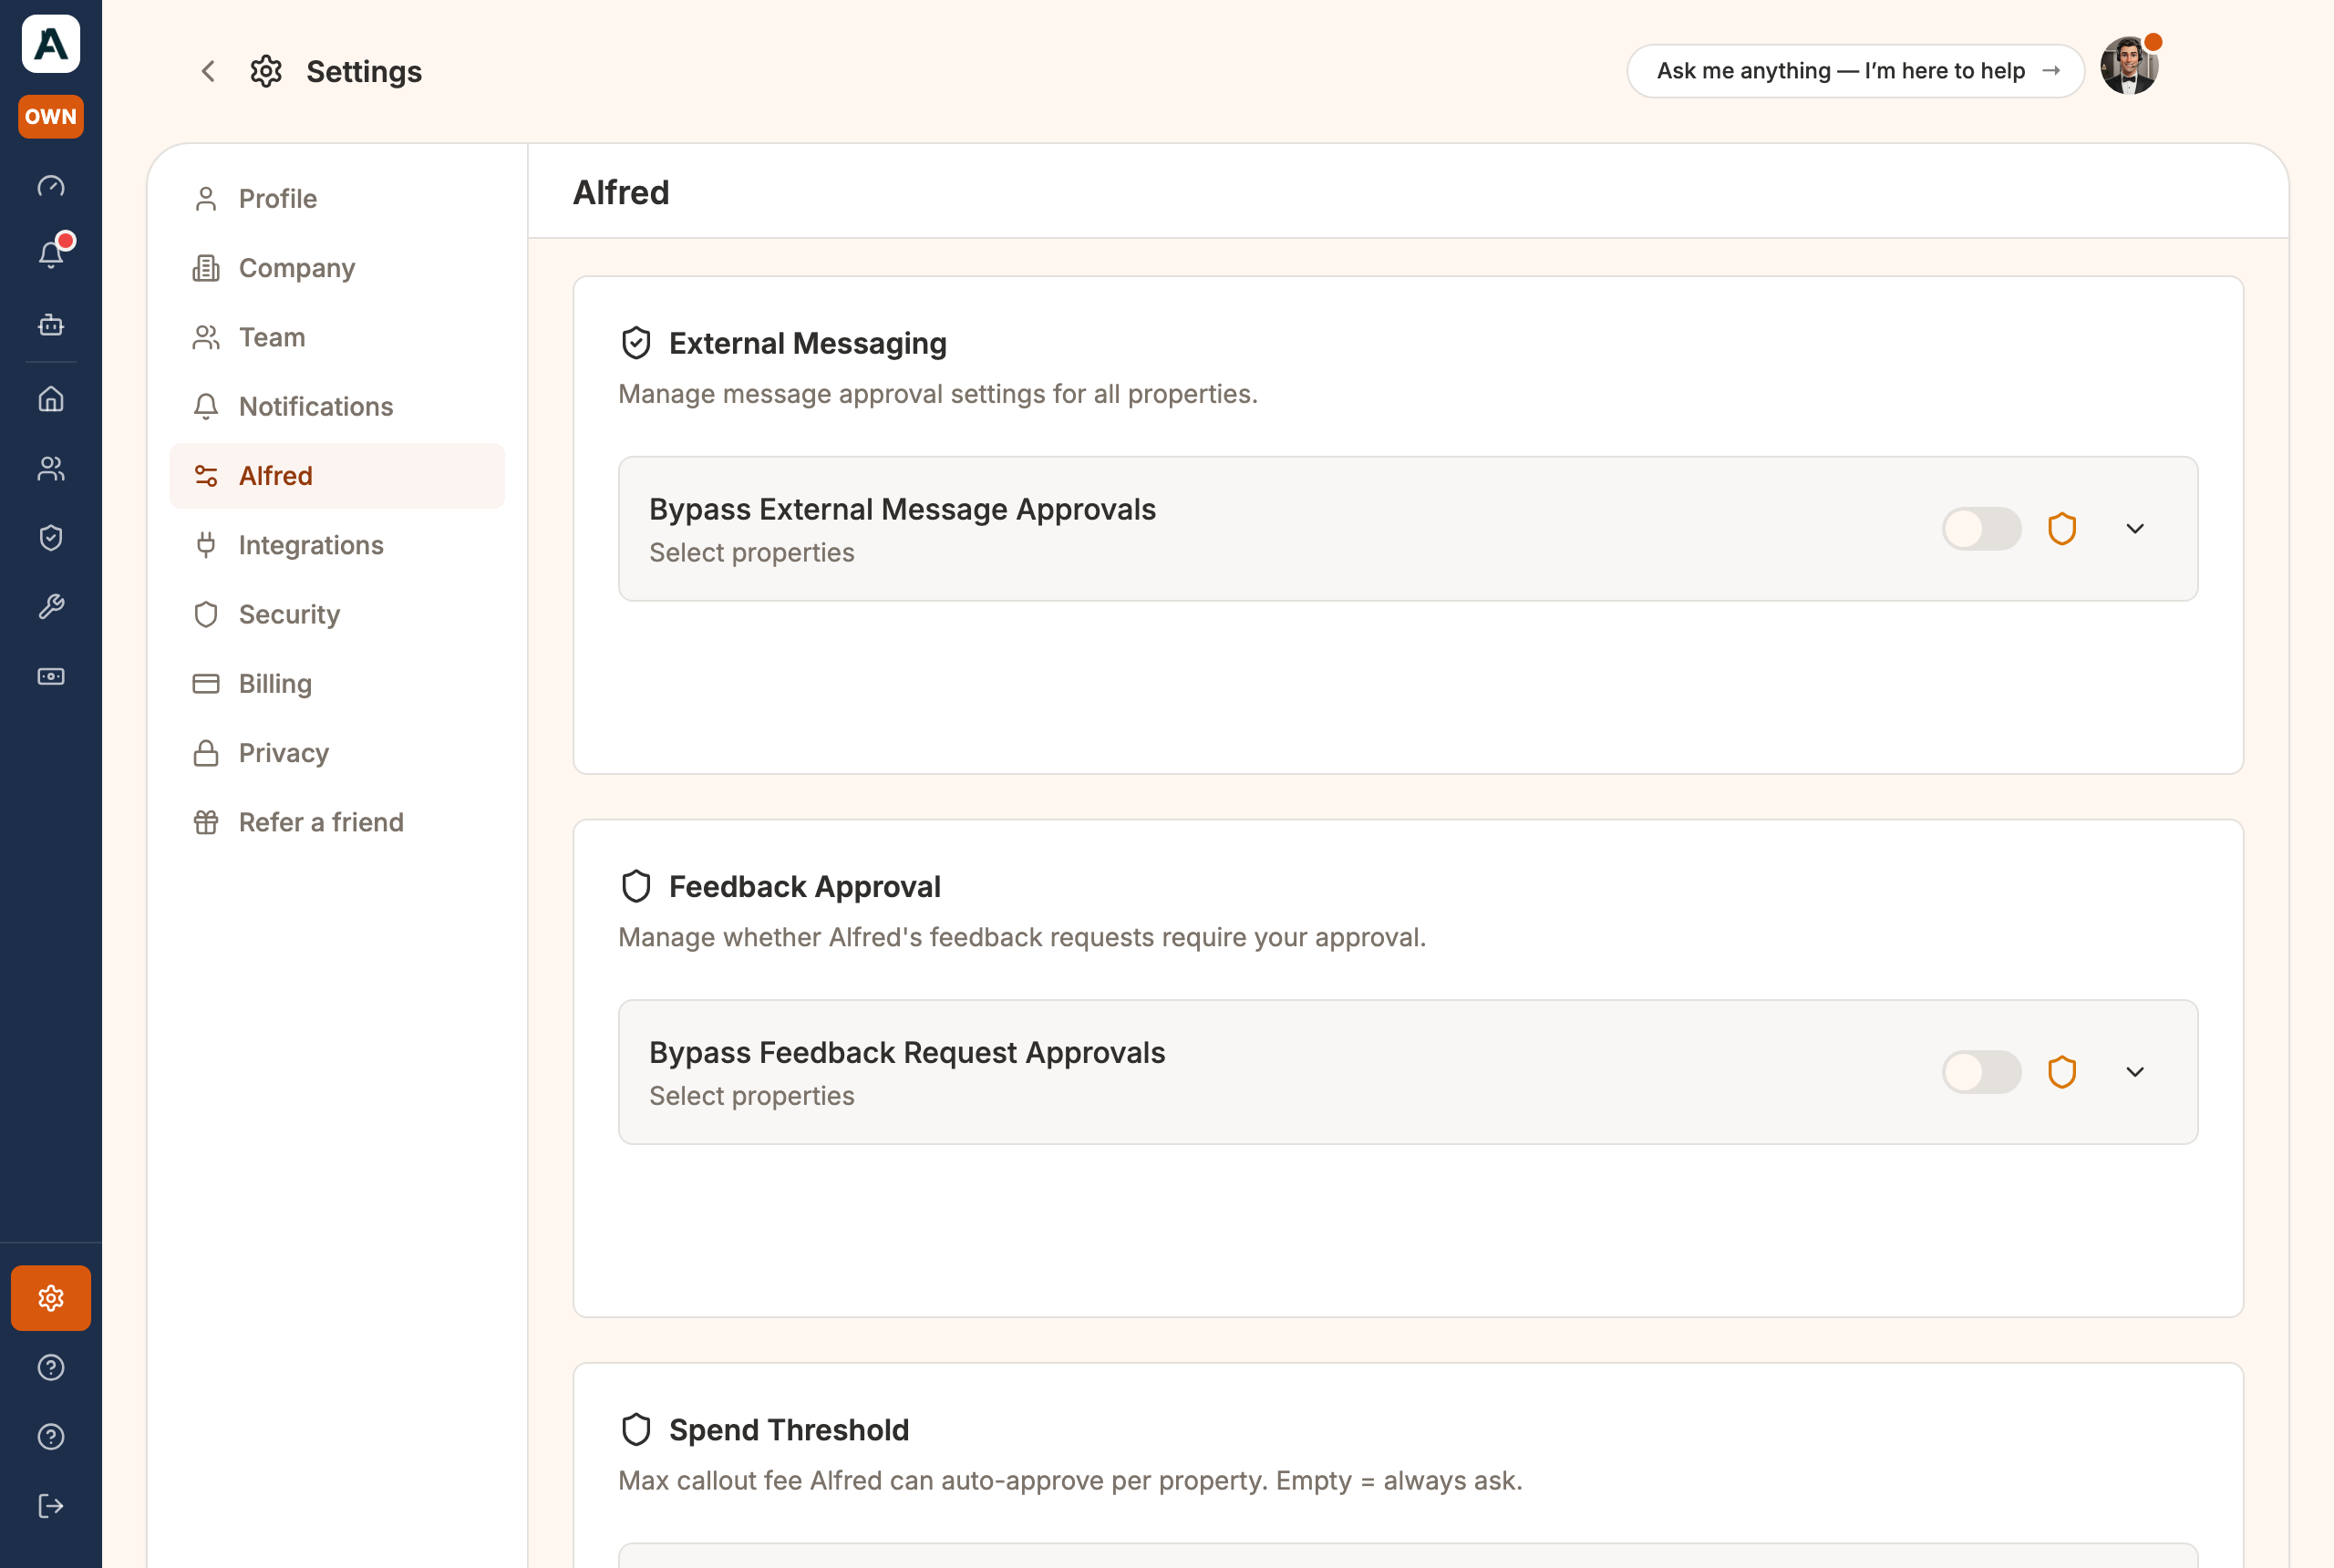
Task: Click the upper help question mark icon
Action: point(51,1367)
